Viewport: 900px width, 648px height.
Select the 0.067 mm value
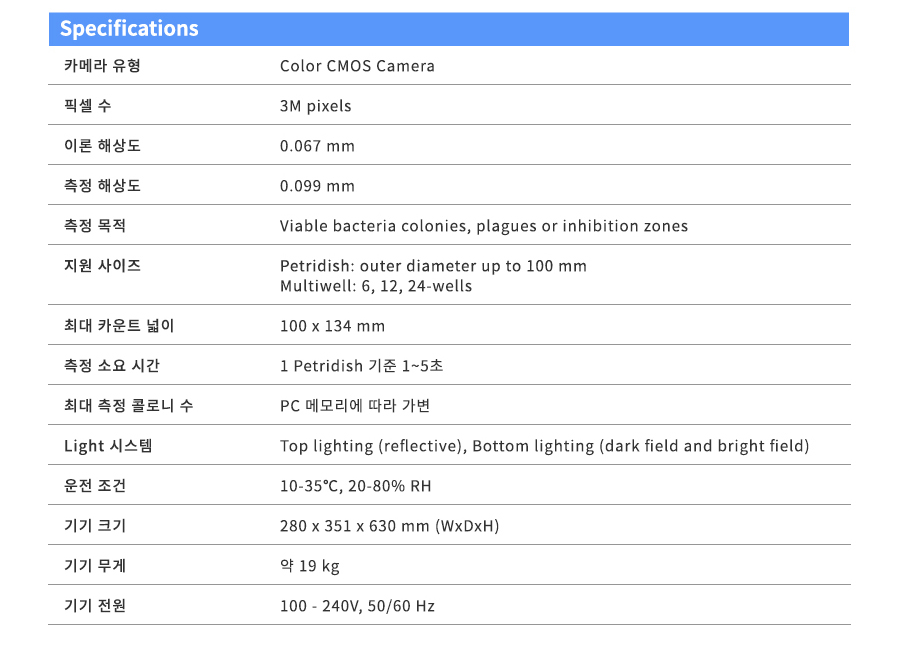coord(317,146)
